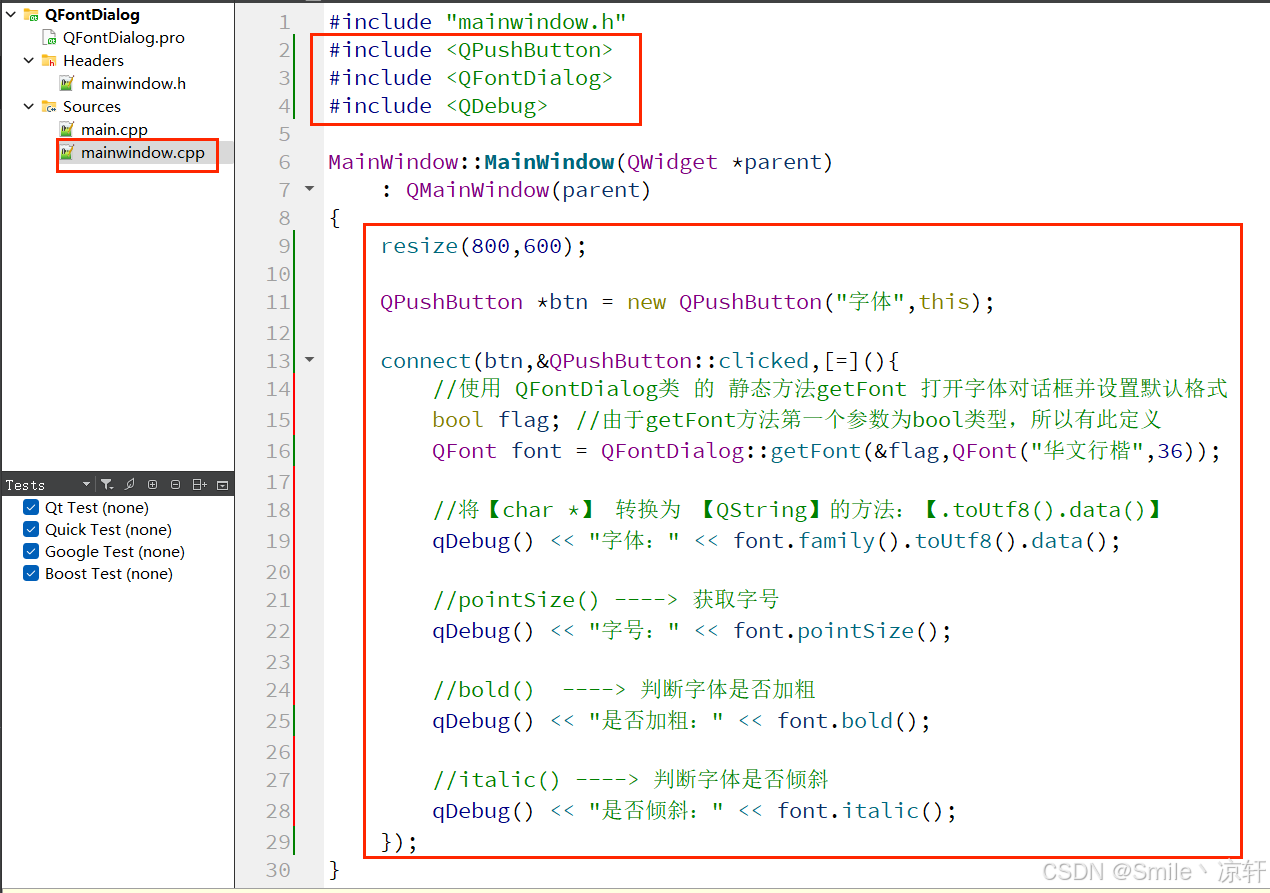Screen dimensions: 1270x893
Task: Click "Google Test (none)" label
Action: [x=114, y=552]
